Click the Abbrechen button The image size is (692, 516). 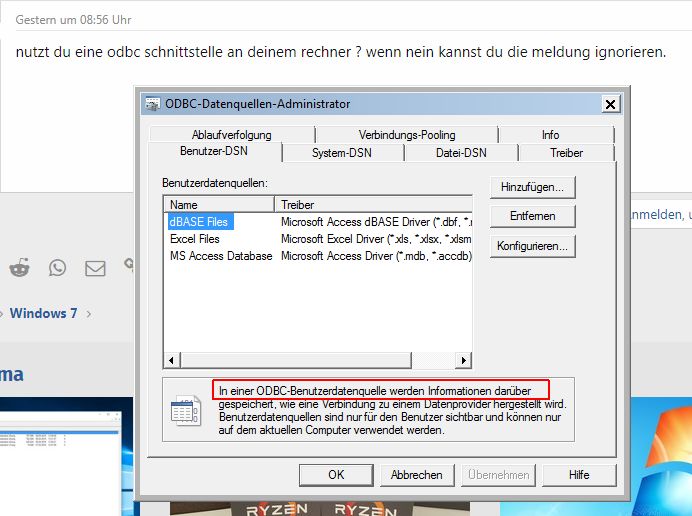pos(417,475)
